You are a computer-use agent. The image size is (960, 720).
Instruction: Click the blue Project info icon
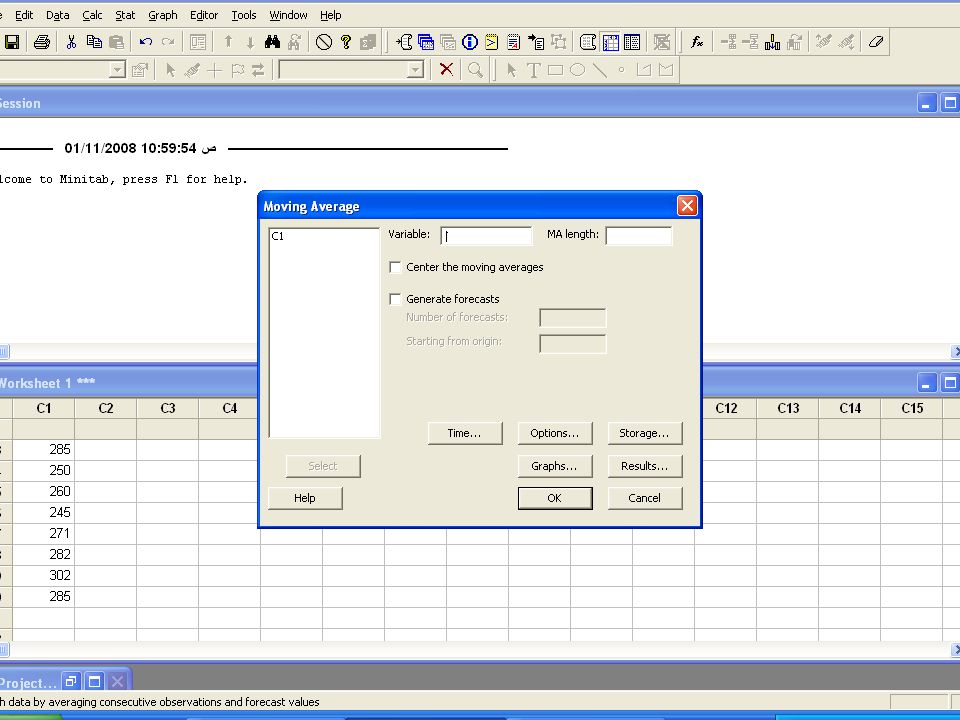point(470,42)
